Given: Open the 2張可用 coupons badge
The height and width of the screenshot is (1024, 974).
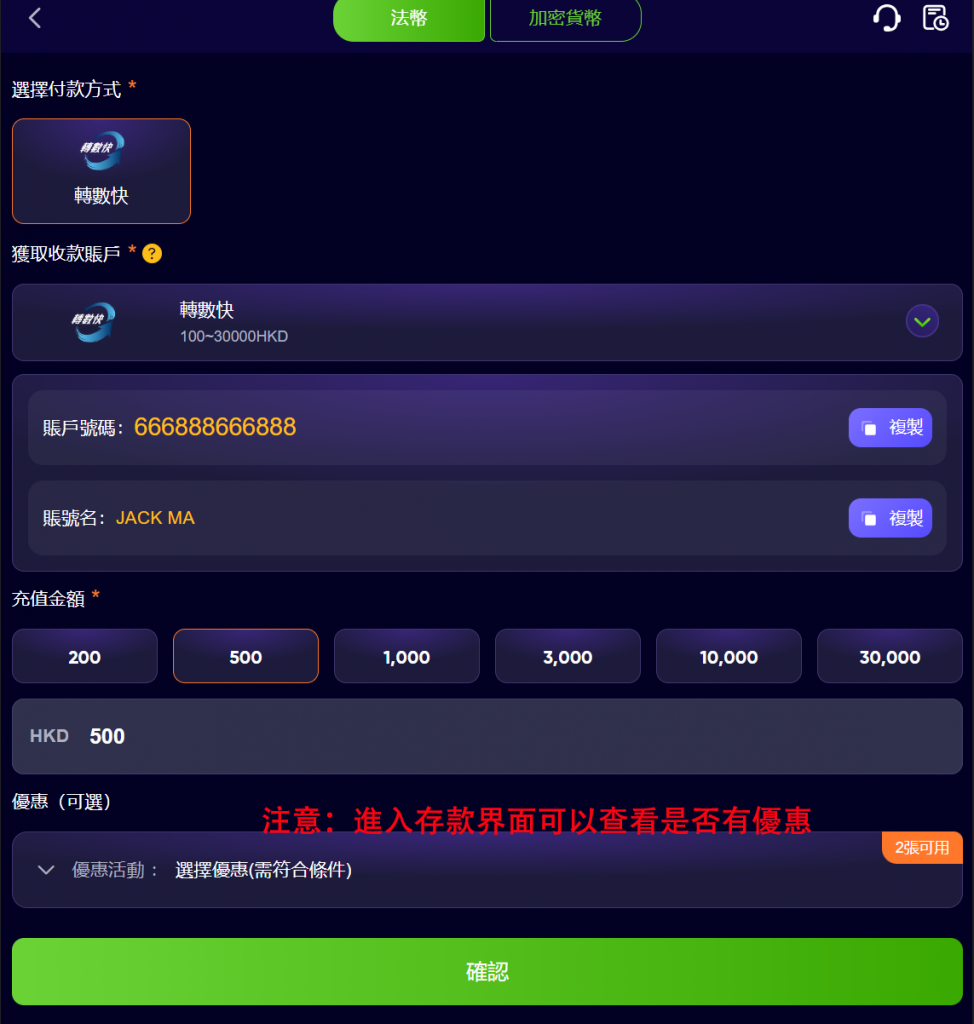Looking at the screenshot, I should click(922, 848).
